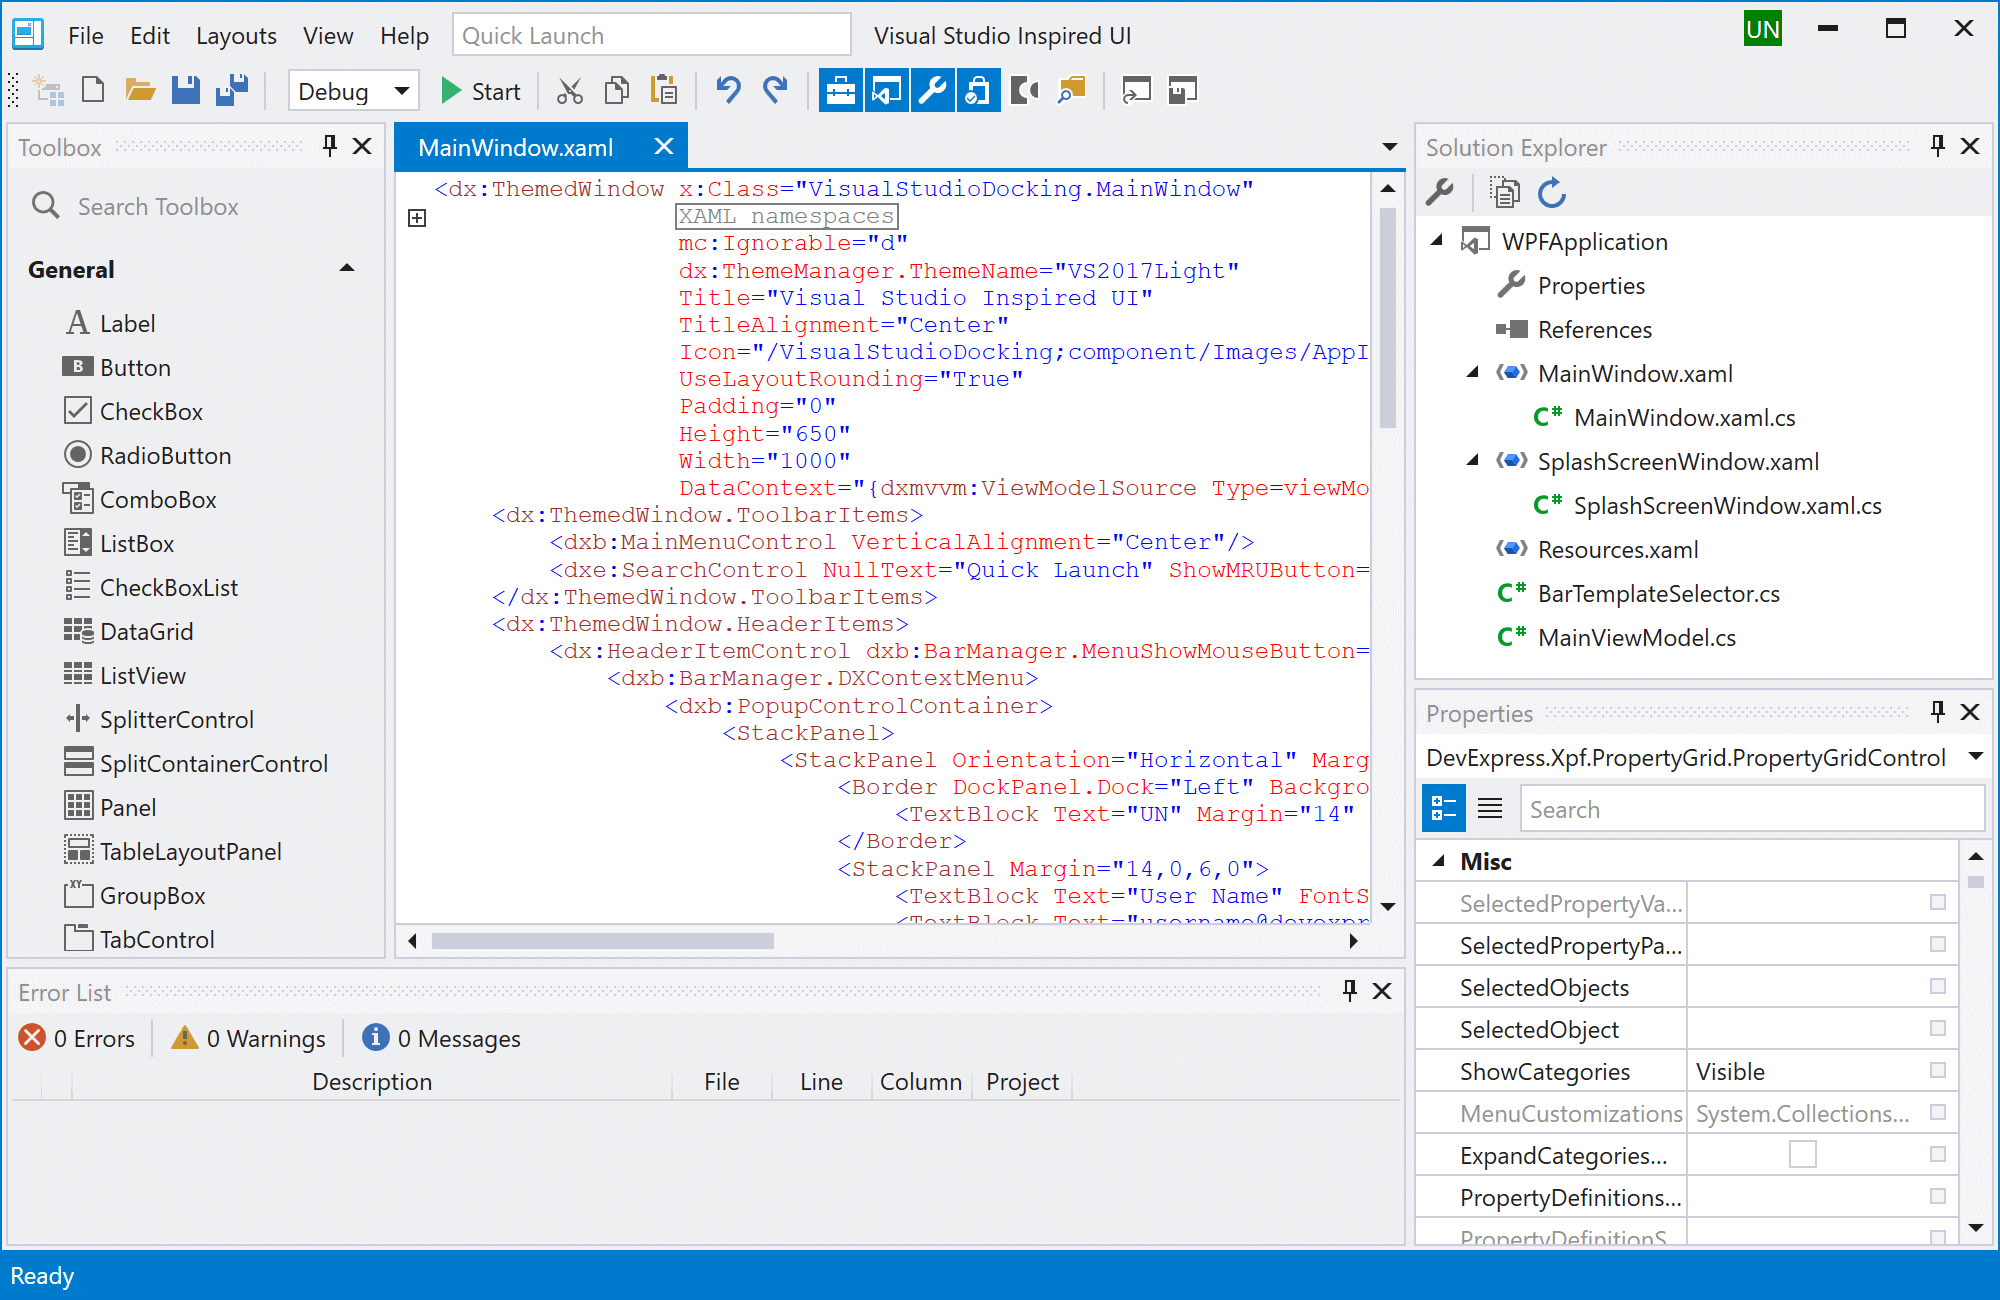Toggle the Toolbox panel toolbar button
The height and width of the screenshot is (1300, 2000).
840,91
